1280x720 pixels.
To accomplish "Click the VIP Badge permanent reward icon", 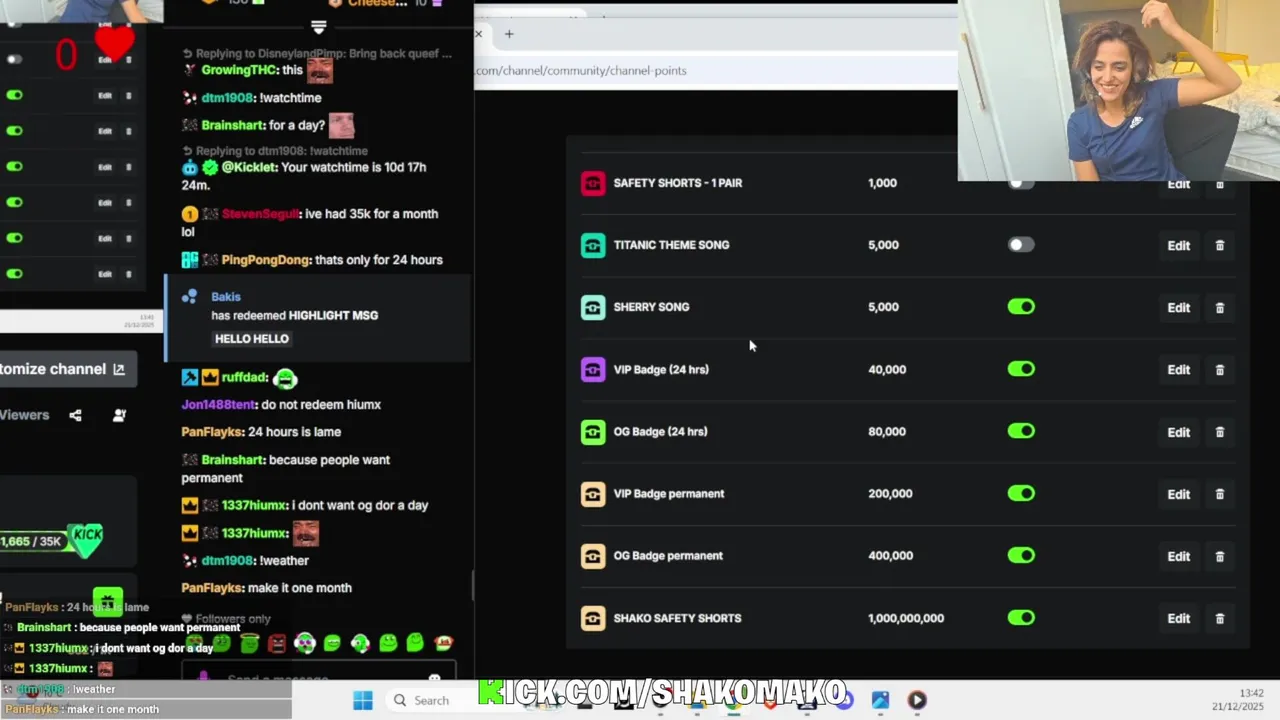I will pos(593,494).
